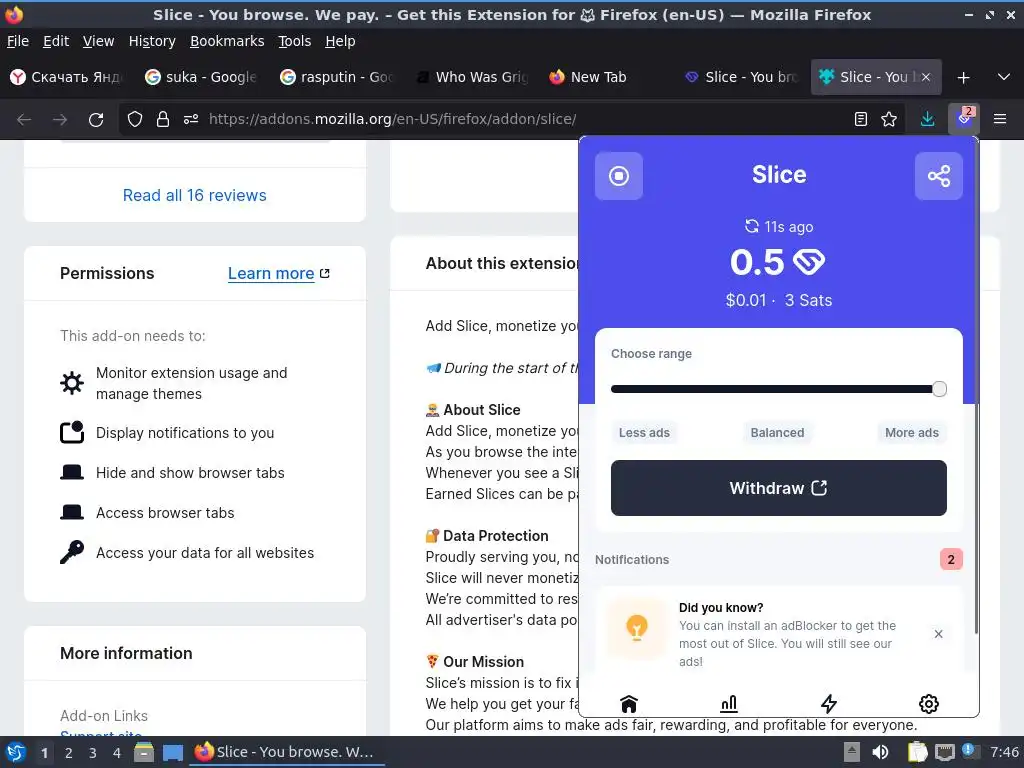1024x768 pixels.
Task: Open the taskbar file manager icon
Action: (144, 752)
